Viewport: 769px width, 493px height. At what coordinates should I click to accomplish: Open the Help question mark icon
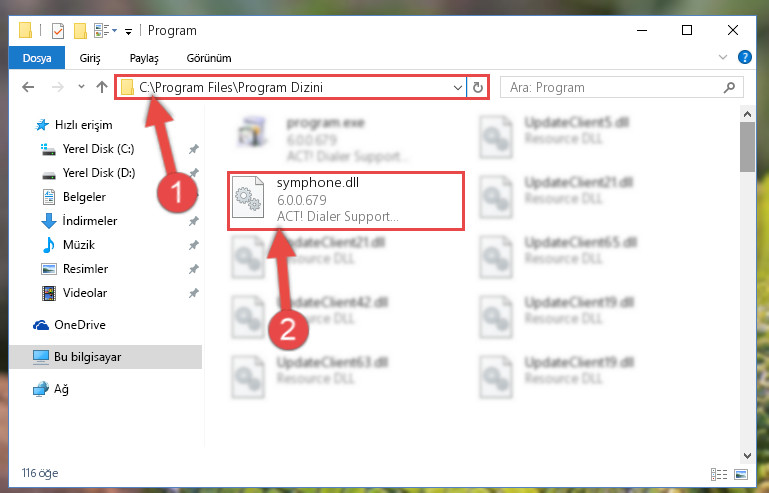coord(744,57)
